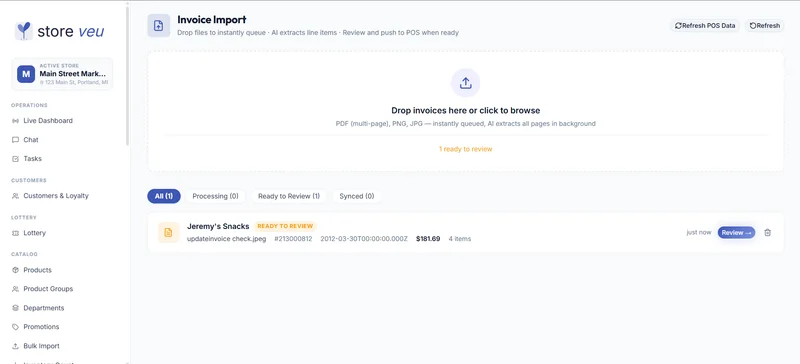Click the Promotions tag icon
The width and height of the screenshot is (800, 364).
click(15, 327)
